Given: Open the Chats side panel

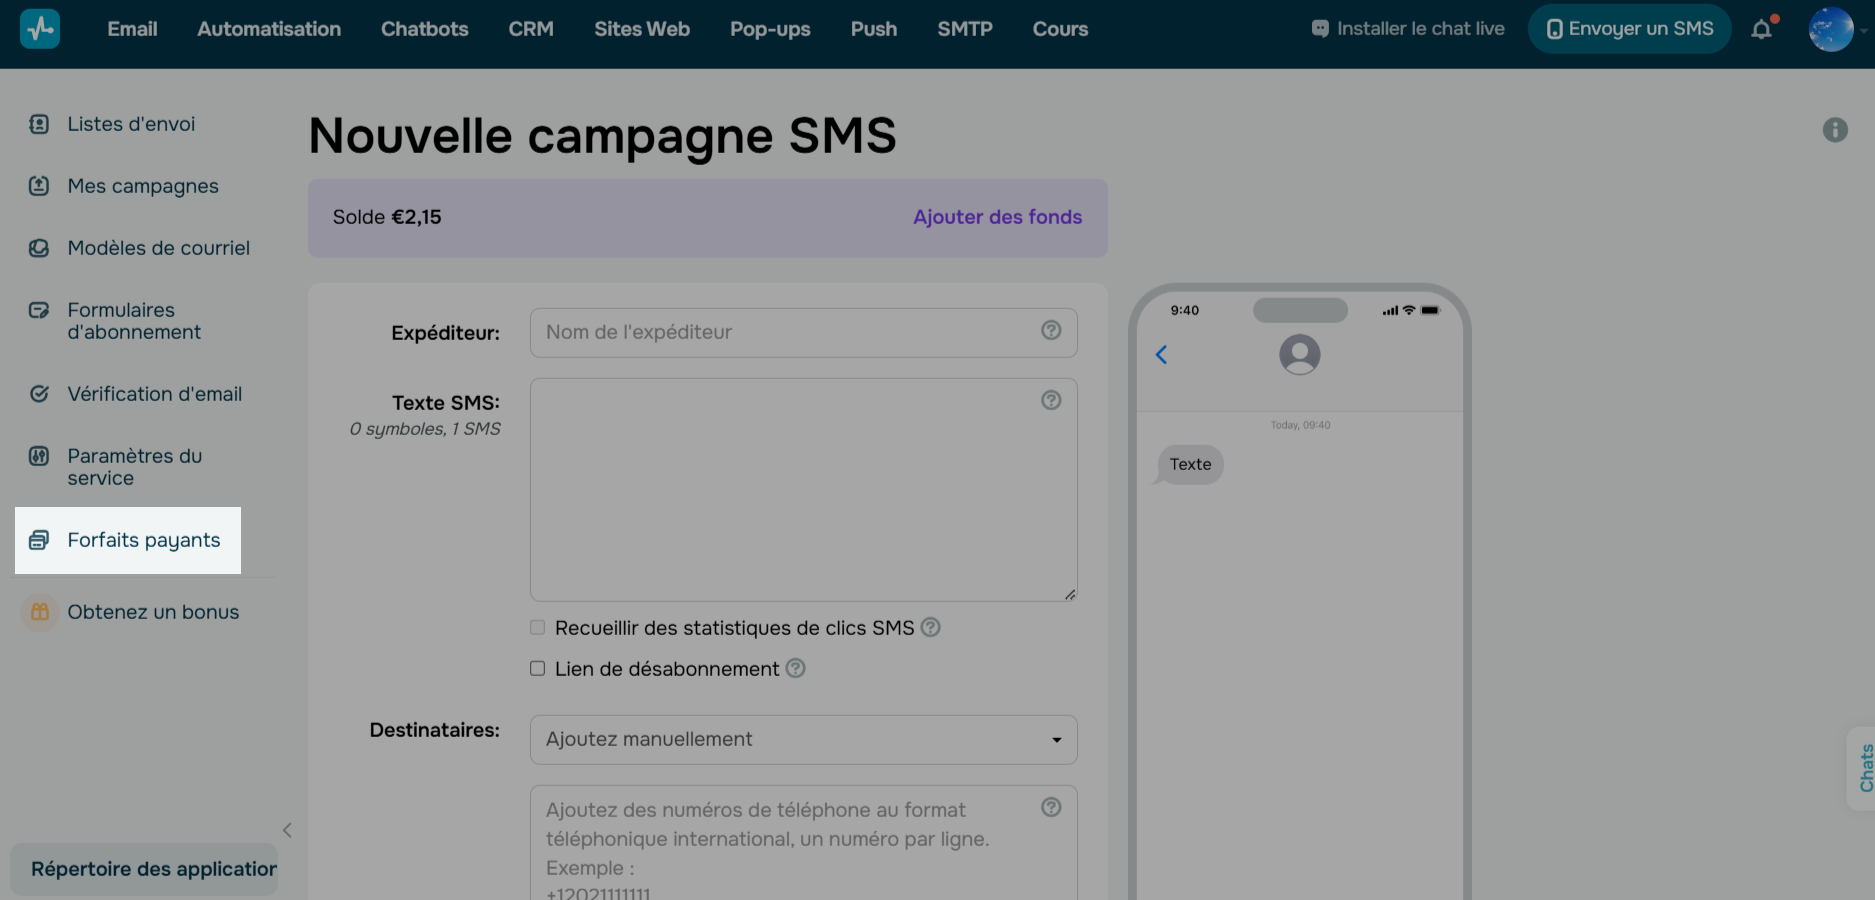Looking at the screenshot, I should (1865, 768).
